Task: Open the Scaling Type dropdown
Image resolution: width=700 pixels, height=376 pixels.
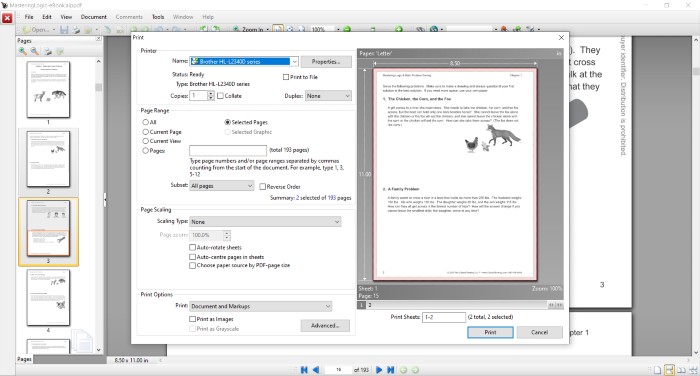Action: tap(265, 221)
